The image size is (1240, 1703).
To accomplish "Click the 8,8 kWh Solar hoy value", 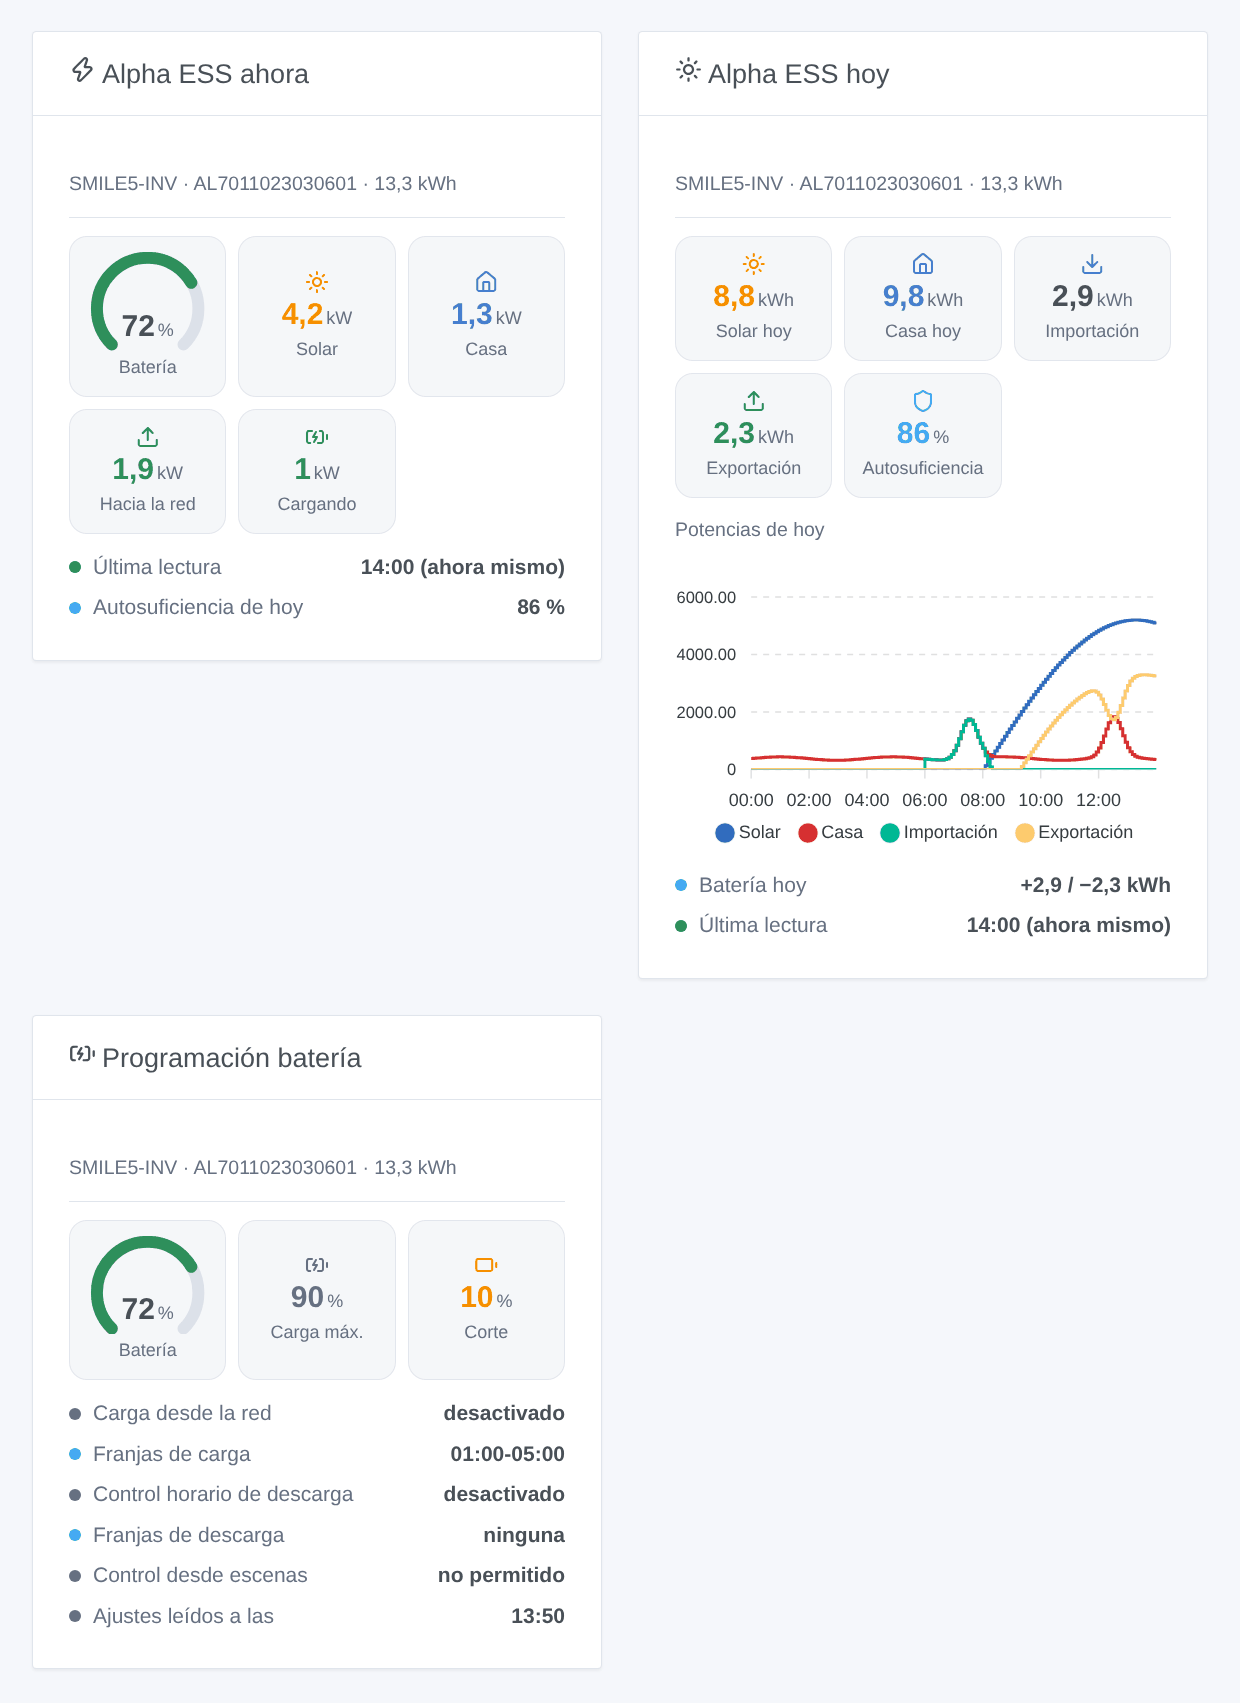I will [753, 297].
